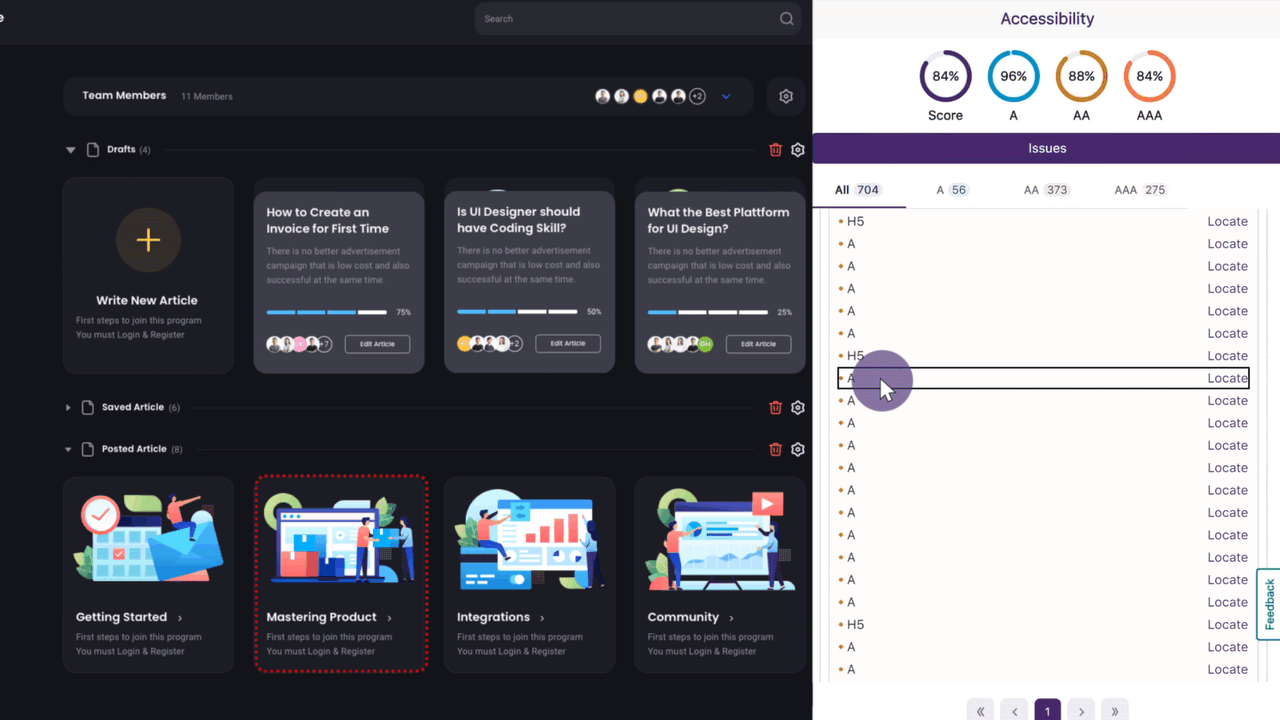
Task: Open the Posted Article settings gear
Action: click(x=797, y=449)
